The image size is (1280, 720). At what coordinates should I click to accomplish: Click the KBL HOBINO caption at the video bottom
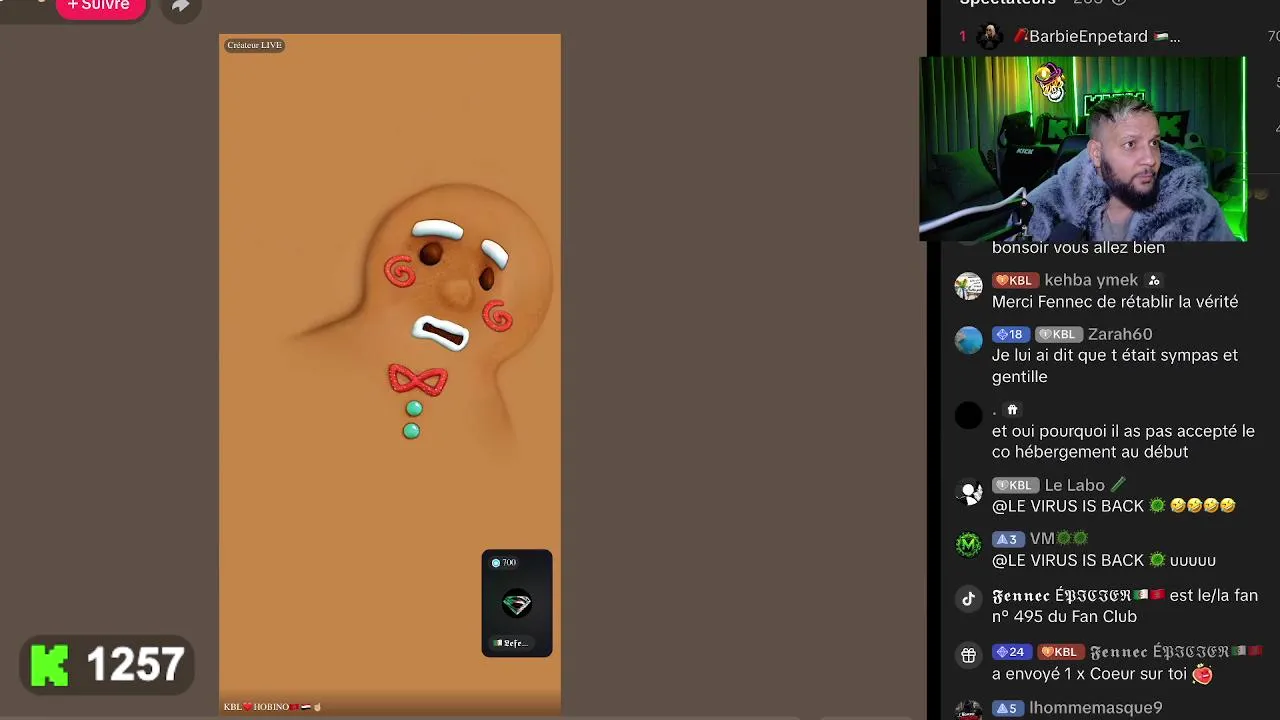tap(272, 707)
